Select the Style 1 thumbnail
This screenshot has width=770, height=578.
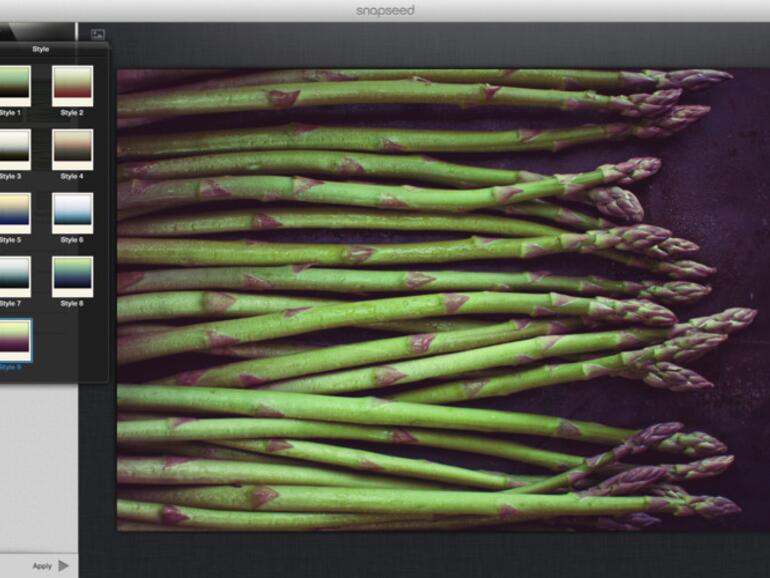pyautogui.click(x=15, y=86)
